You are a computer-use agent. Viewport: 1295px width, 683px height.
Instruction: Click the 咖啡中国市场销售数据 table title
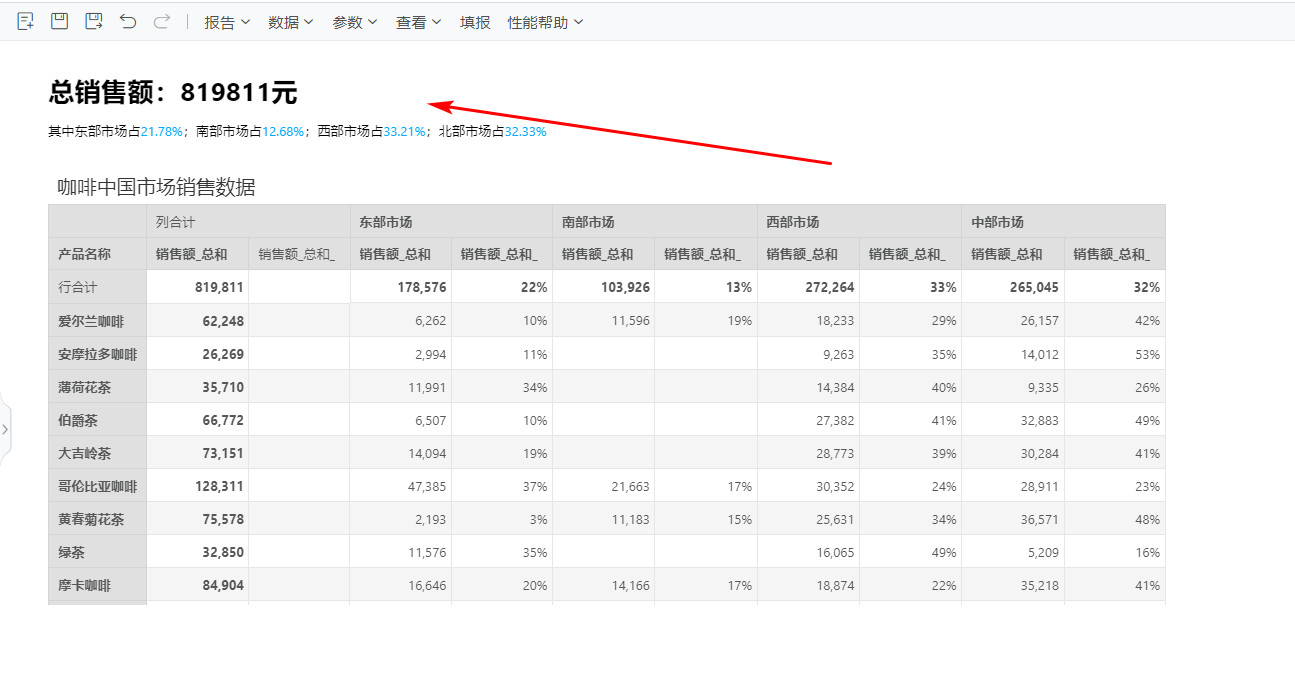tap(156, 187)
